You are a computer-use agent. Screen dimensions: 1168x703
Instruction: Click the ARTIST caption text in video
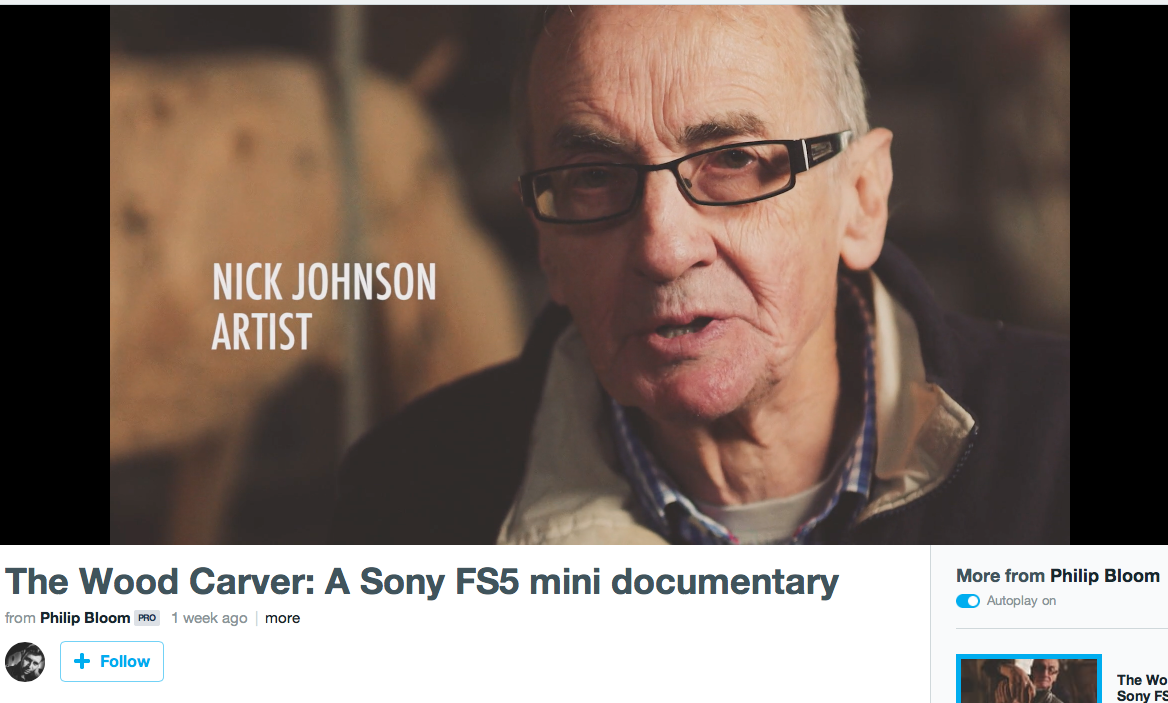coord(261,331)
